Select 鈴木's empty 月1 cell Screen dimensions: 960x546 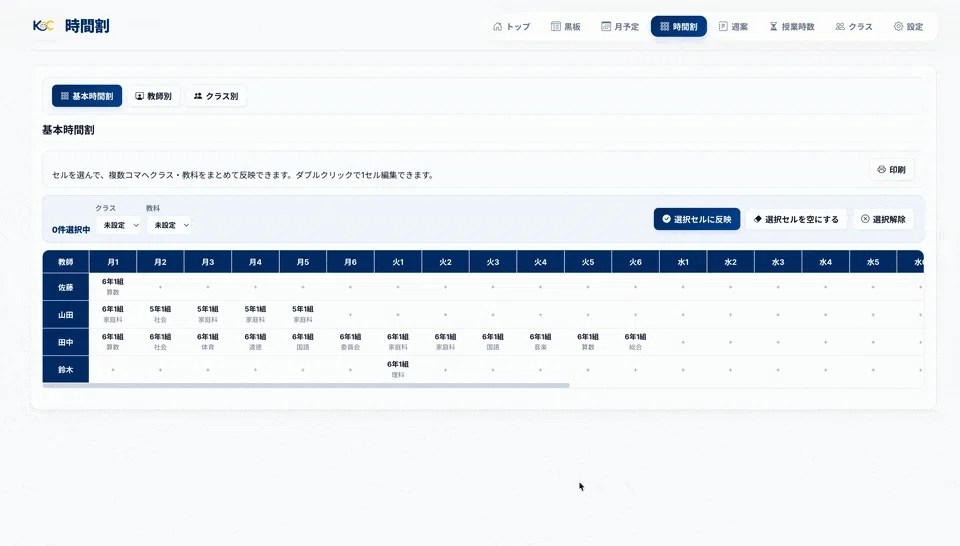coord(113,370)
